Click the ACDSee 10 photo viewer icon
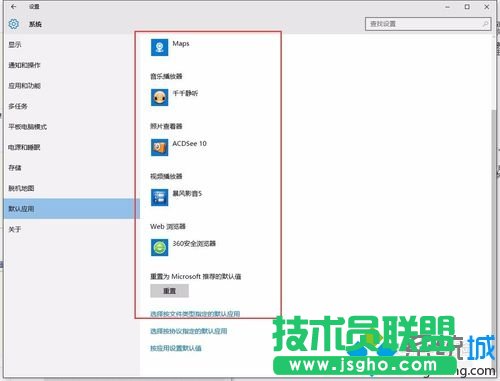This screenshot has height=381, width=500. pos(159,147)
